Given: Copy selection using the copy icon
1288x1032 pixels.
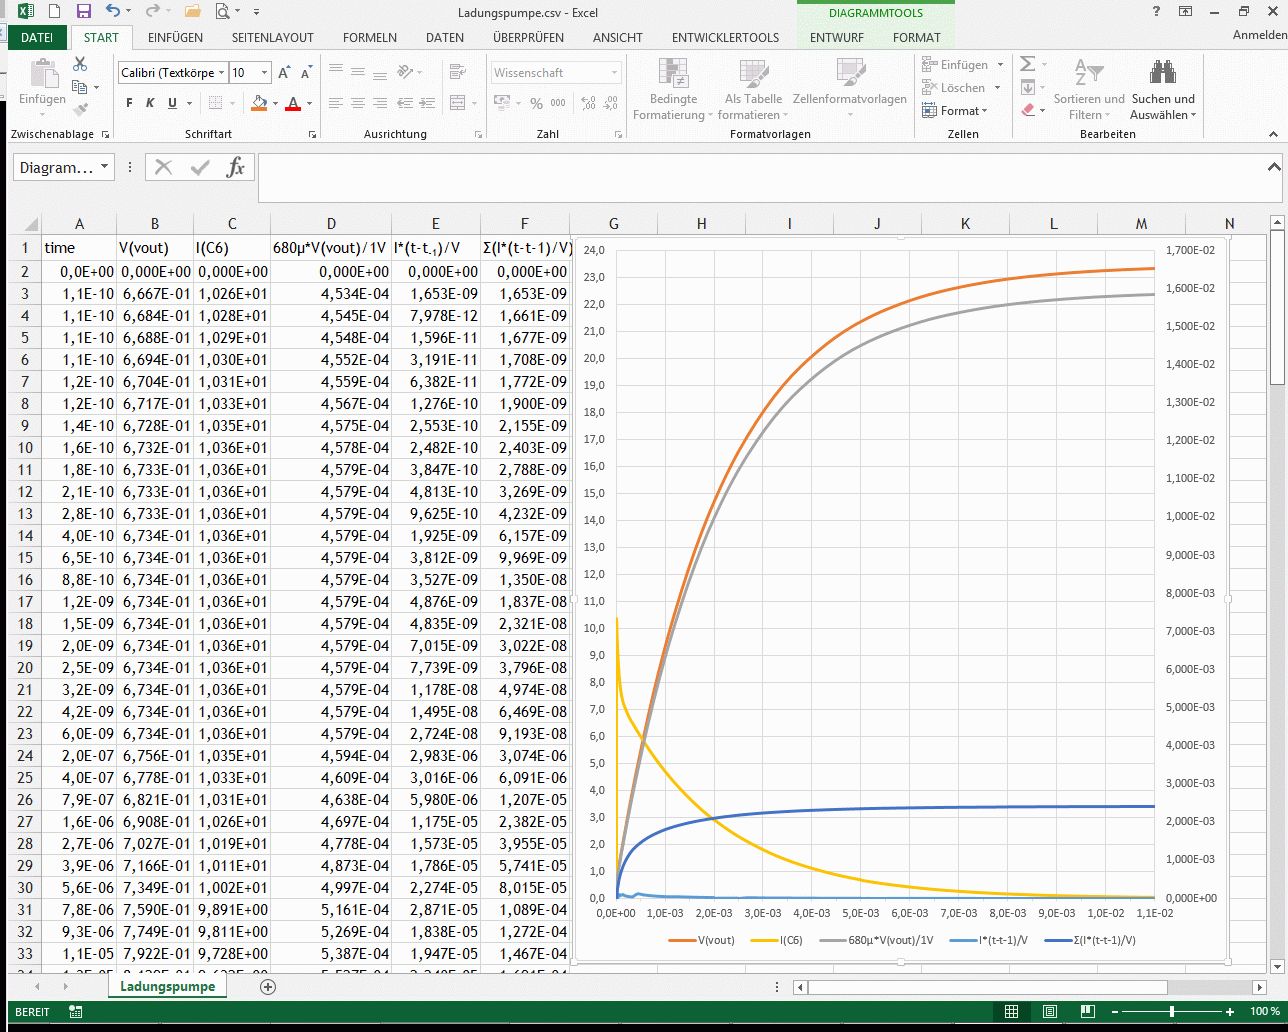Looking at the screenshot, I should 80,88.
